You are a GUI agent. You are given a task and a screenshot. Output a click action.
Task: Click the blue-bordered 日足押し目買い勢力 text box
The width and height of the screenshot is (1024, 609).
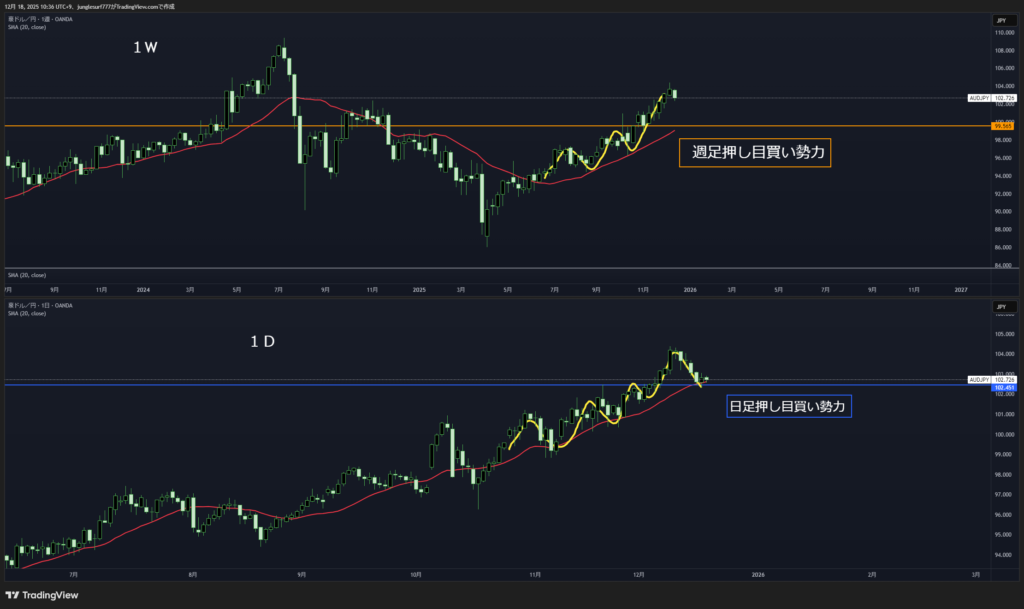(788, 407)
